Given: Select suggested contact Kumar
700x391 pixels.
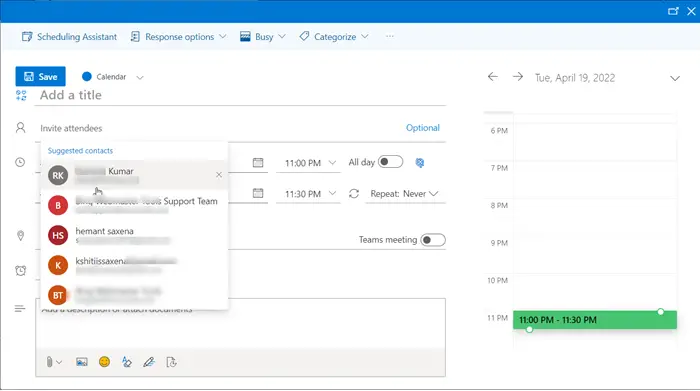Looking at the screenshot, I should pos(134,175).
